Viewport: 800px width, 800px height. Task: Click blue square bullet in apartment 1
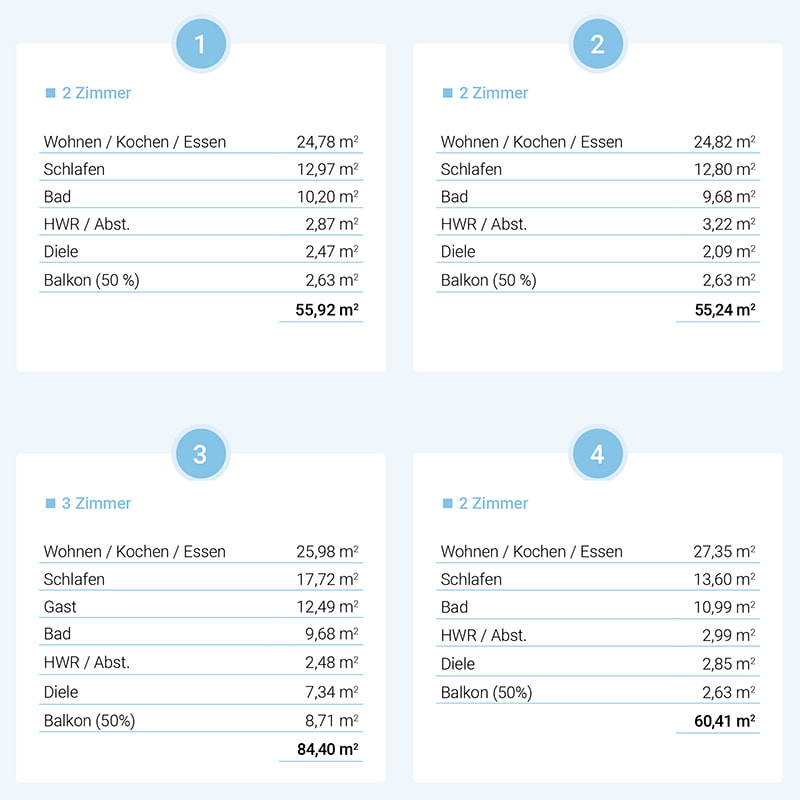click(x=50, y=93)
